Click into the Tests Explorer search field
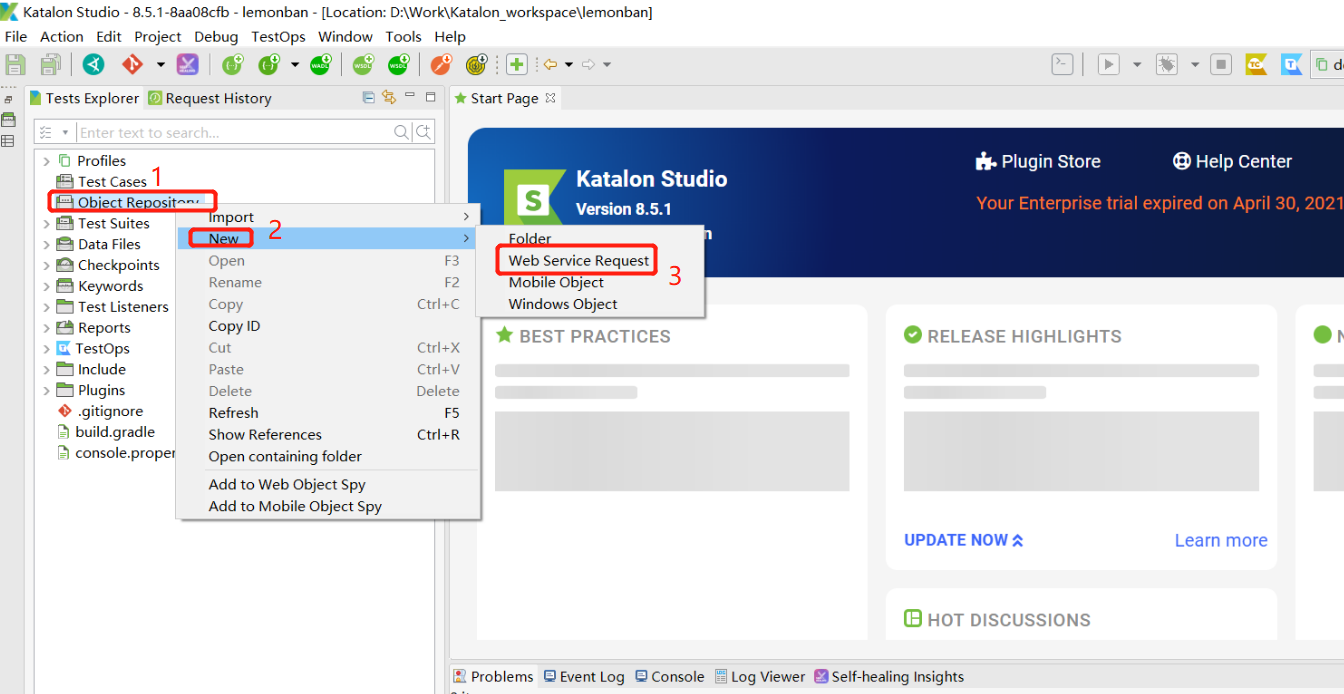 [x=235, y=132]
